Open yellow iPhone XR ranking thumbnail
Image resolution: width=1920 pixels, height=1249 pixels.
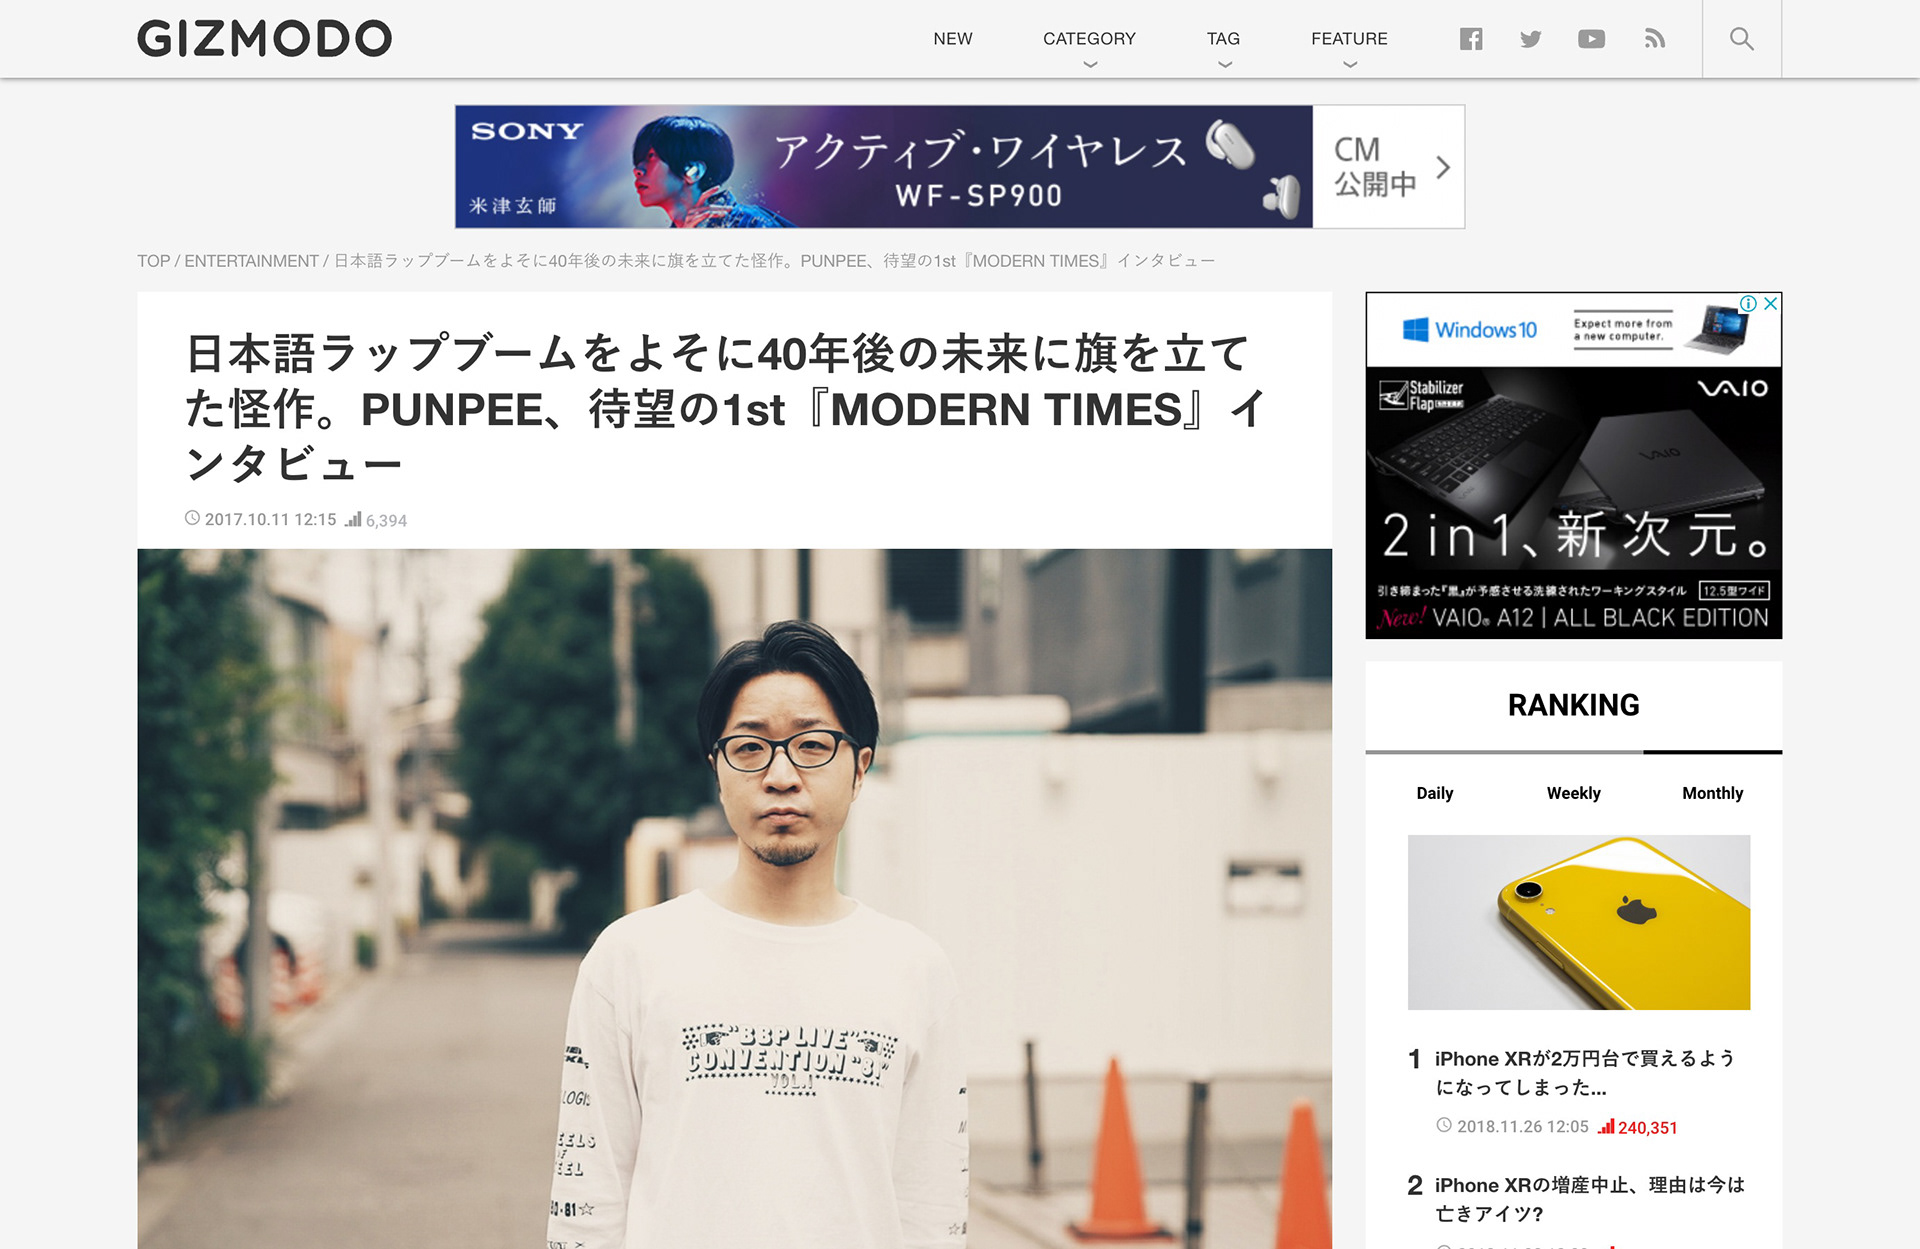[1578, 922]
